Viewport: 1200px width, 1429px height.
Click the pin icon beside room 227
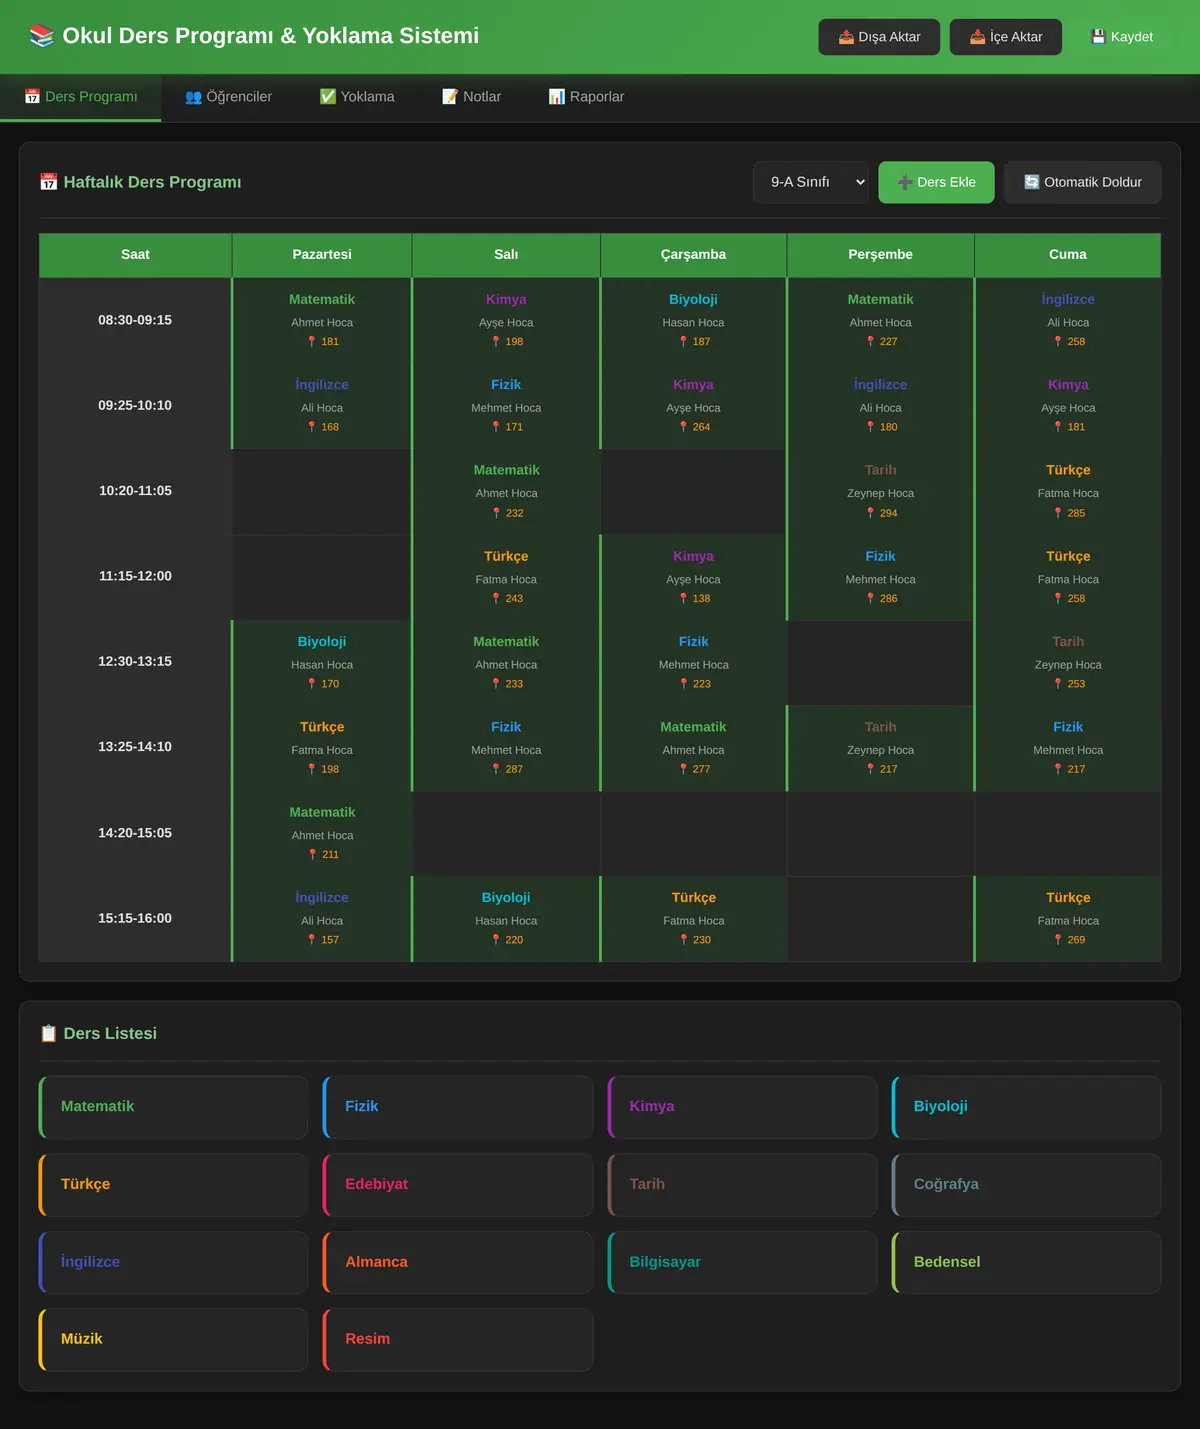(871, 342)
